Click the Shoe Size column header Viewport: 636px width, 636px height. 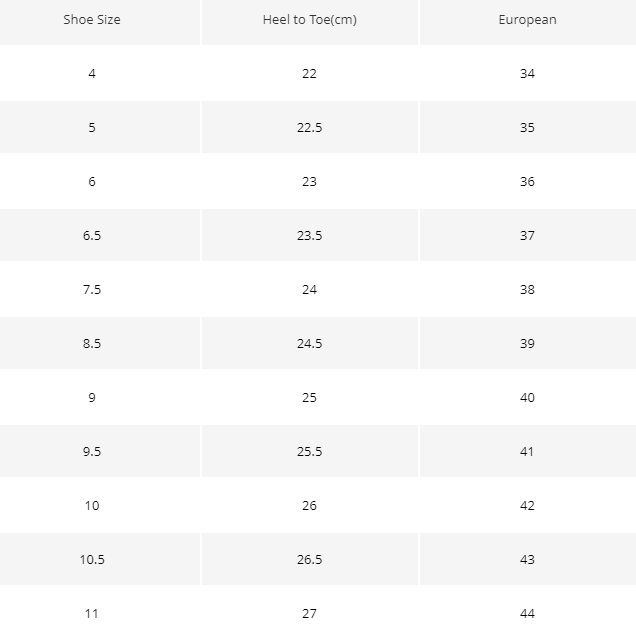[92, 20]
